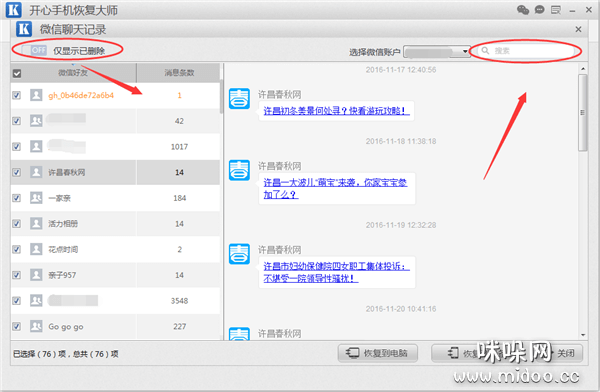600x392 pixels.
Task: Open the 选择微信账户 dropdown
Action: [437, 51]
